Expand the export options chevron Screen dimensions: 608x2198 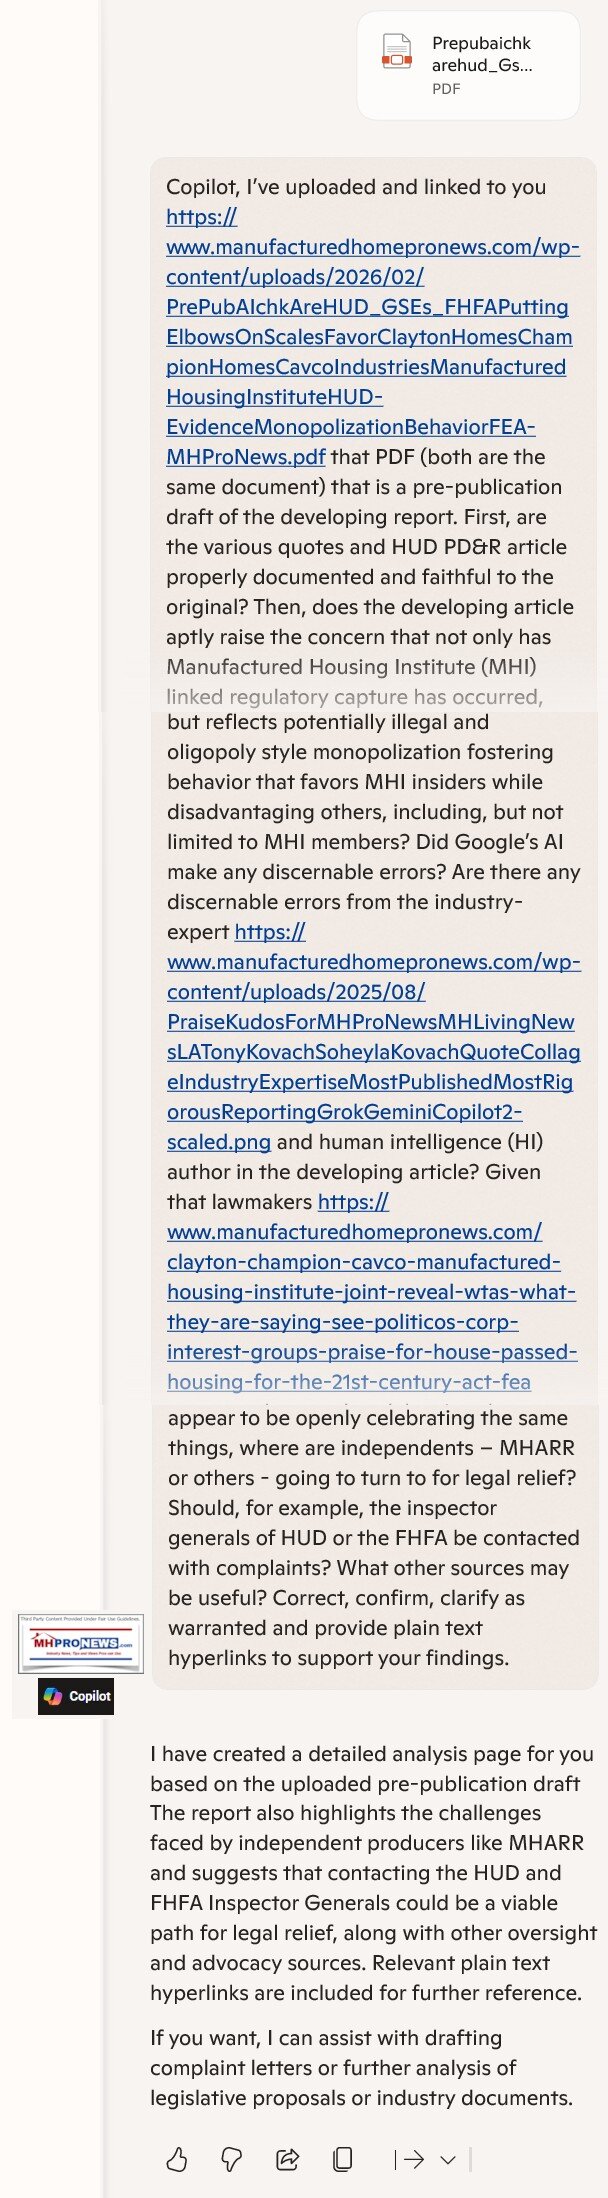[448, 2159]
